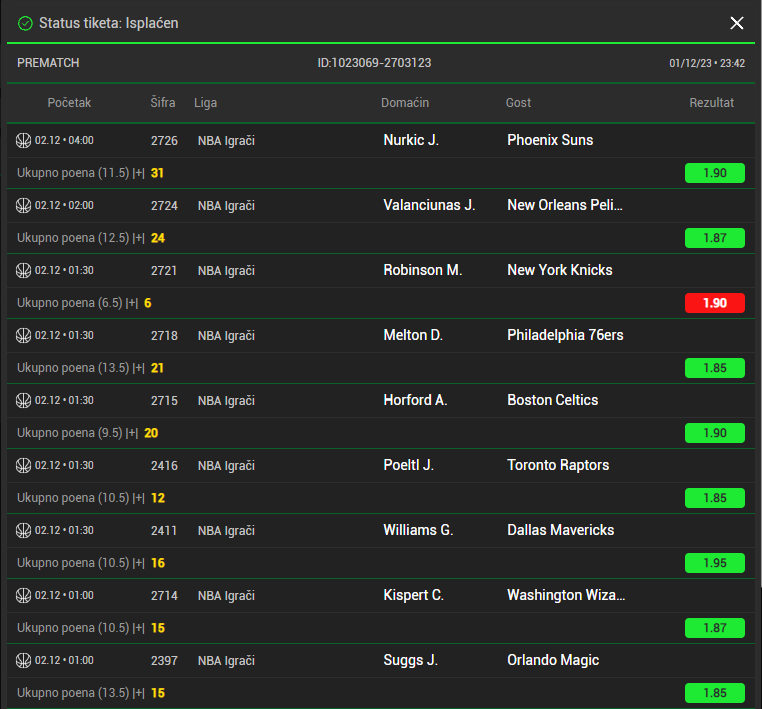Click the 1.85 odds badge for Melton D.
Image resolution: width=762 pixels, height=709 pixels.
(714, 368)
